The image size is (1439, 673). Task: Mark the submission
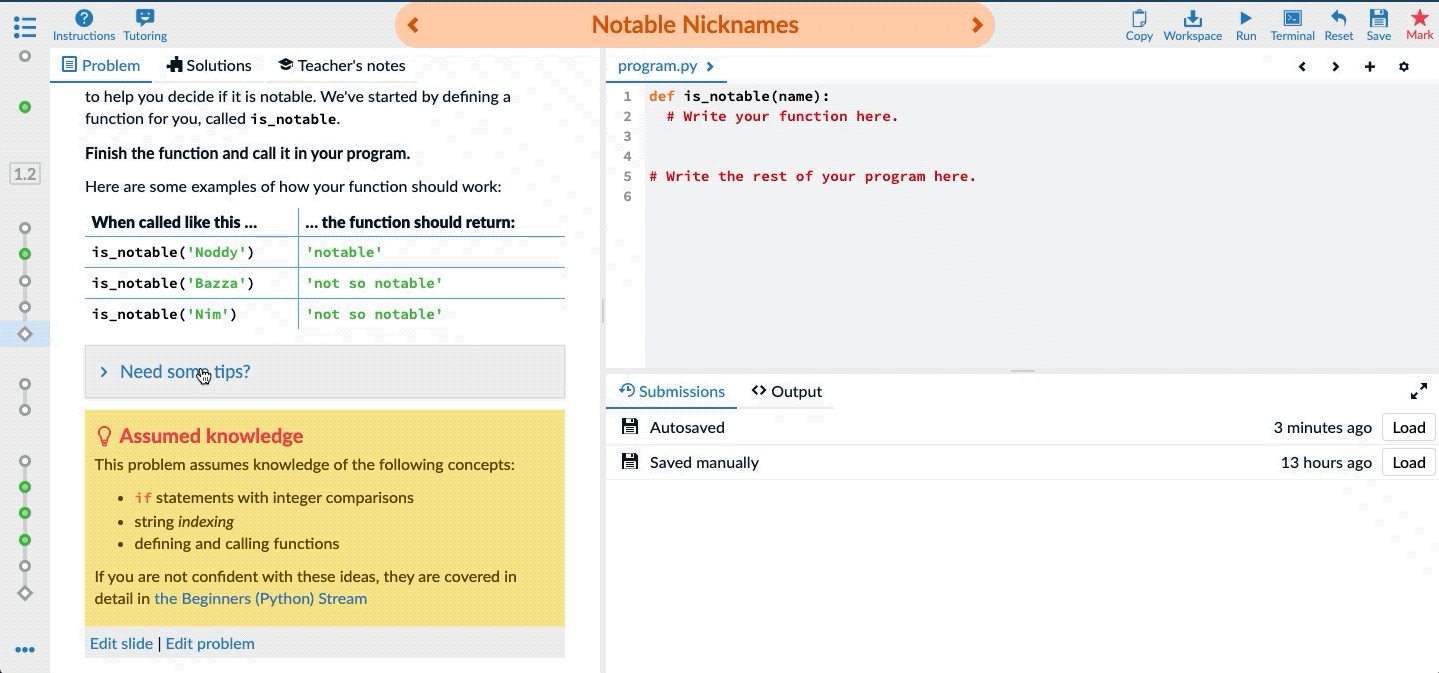(x=1420, y=24)
